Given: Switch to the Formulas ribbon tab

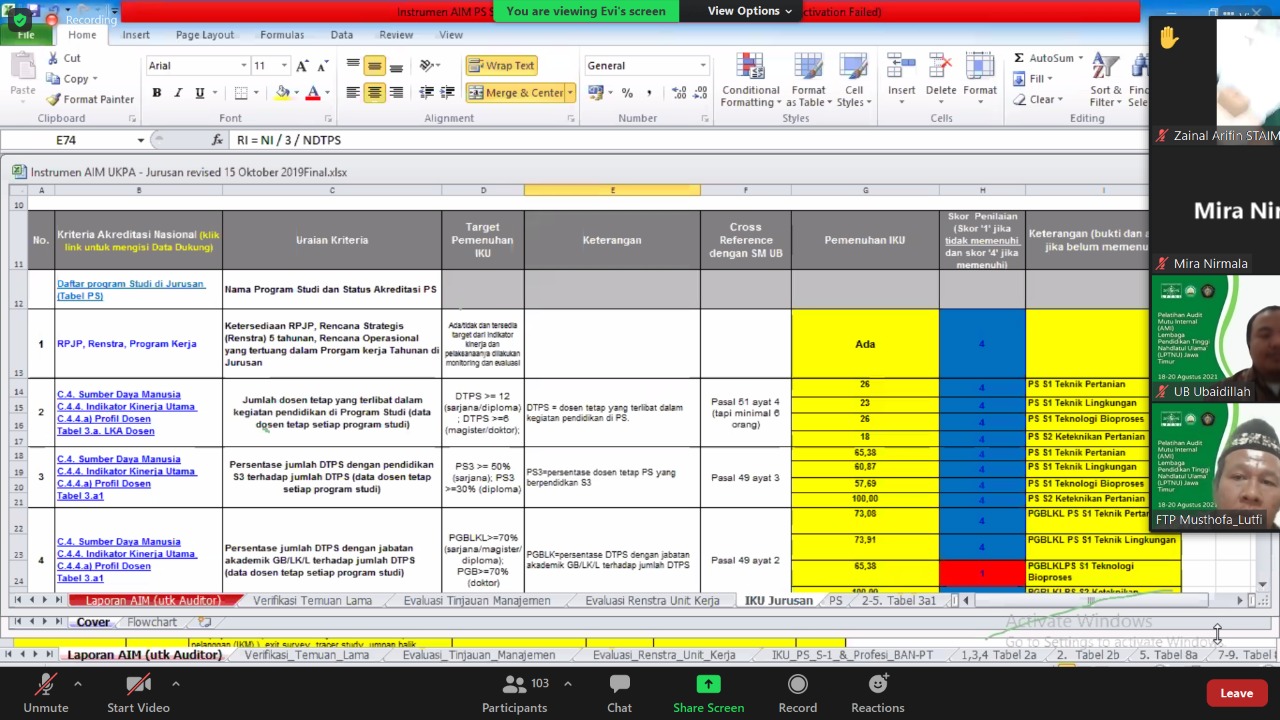Looking at the screenshot, I should tap(282, 34).
